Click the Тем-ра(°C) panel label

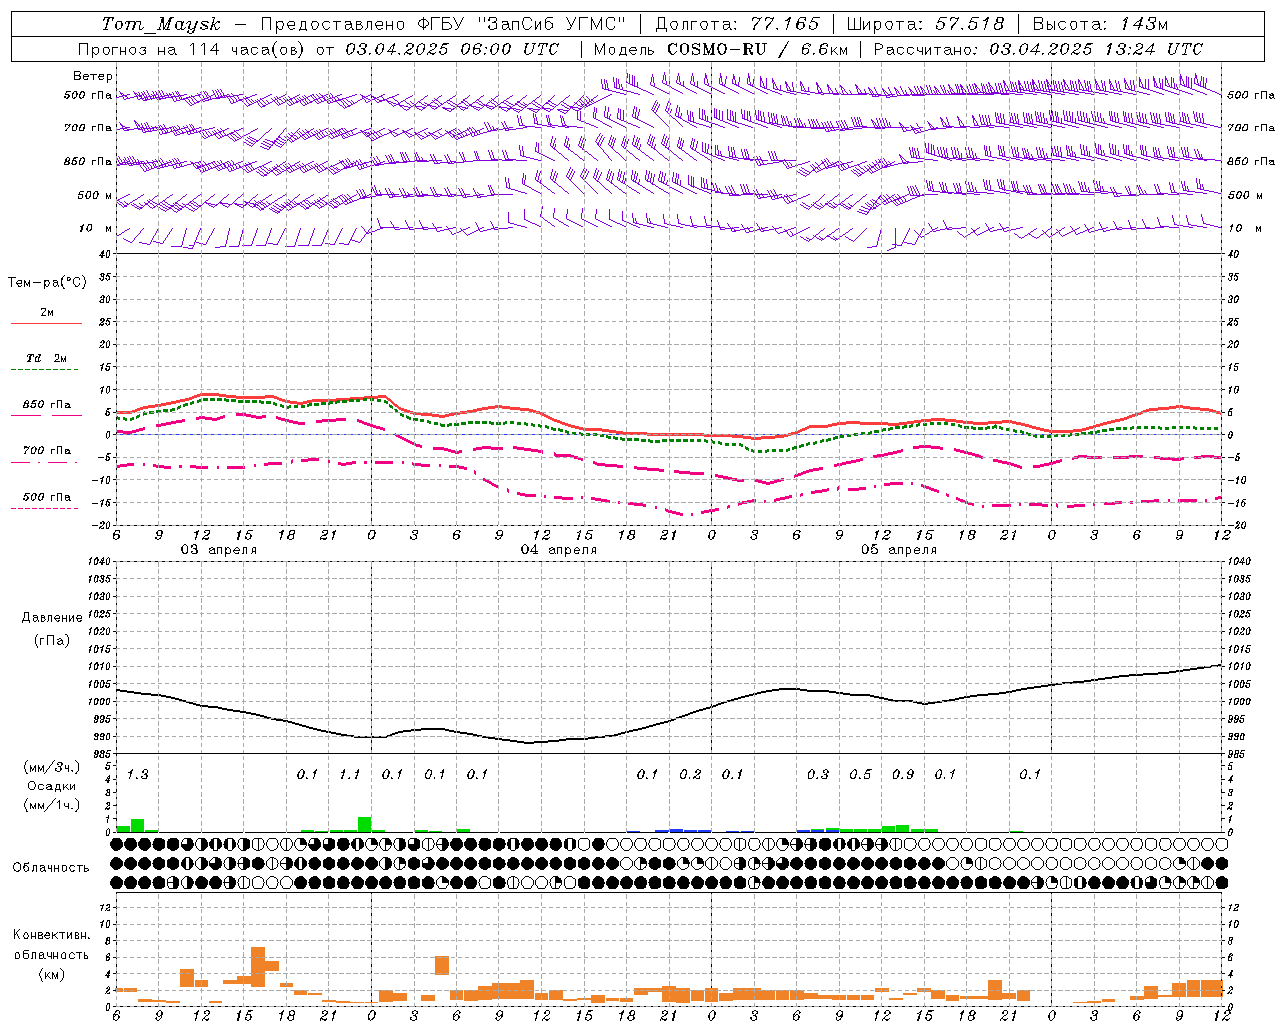pos(47,283)
